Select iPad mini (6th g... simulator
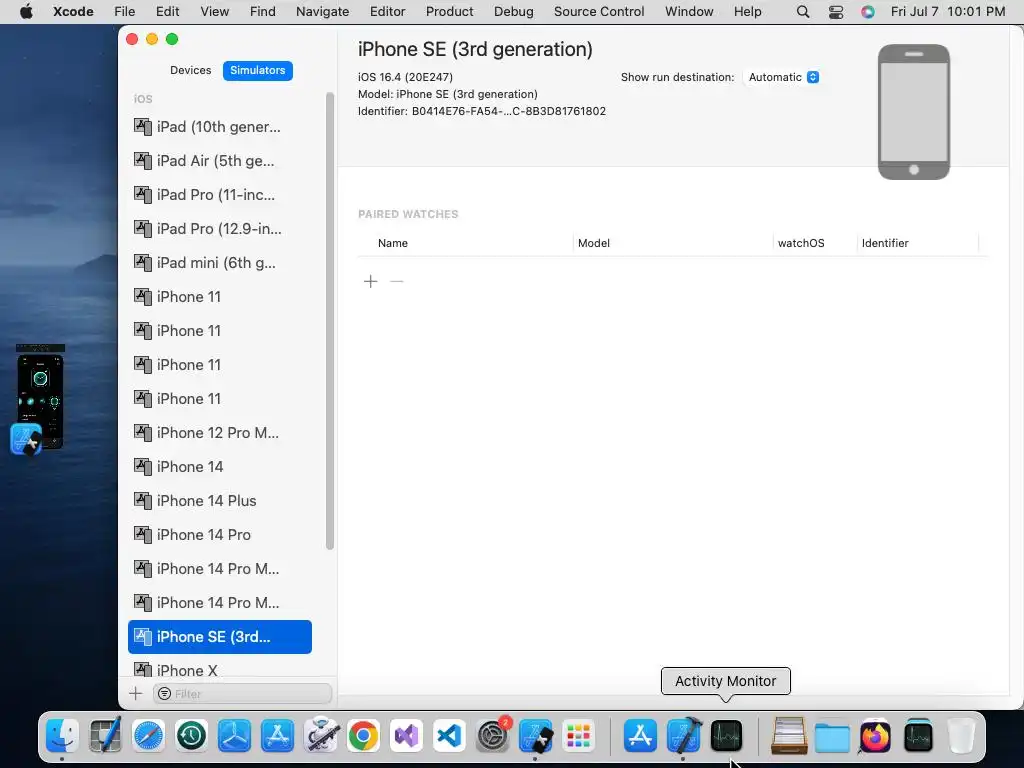 [x=220, y=263]
